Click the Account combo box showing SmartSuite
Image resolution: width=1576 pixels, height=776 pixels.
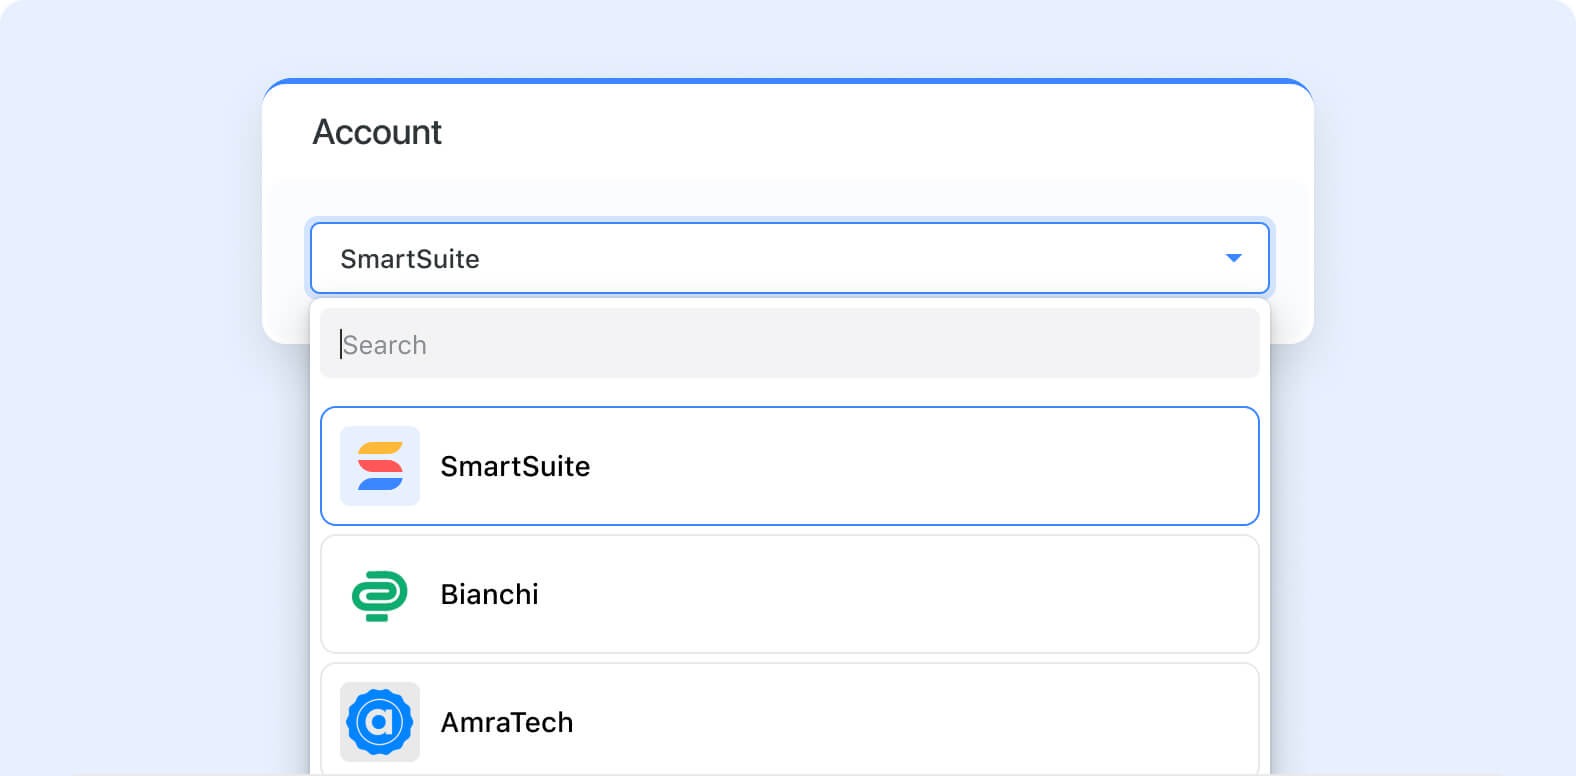coord(790,258)
